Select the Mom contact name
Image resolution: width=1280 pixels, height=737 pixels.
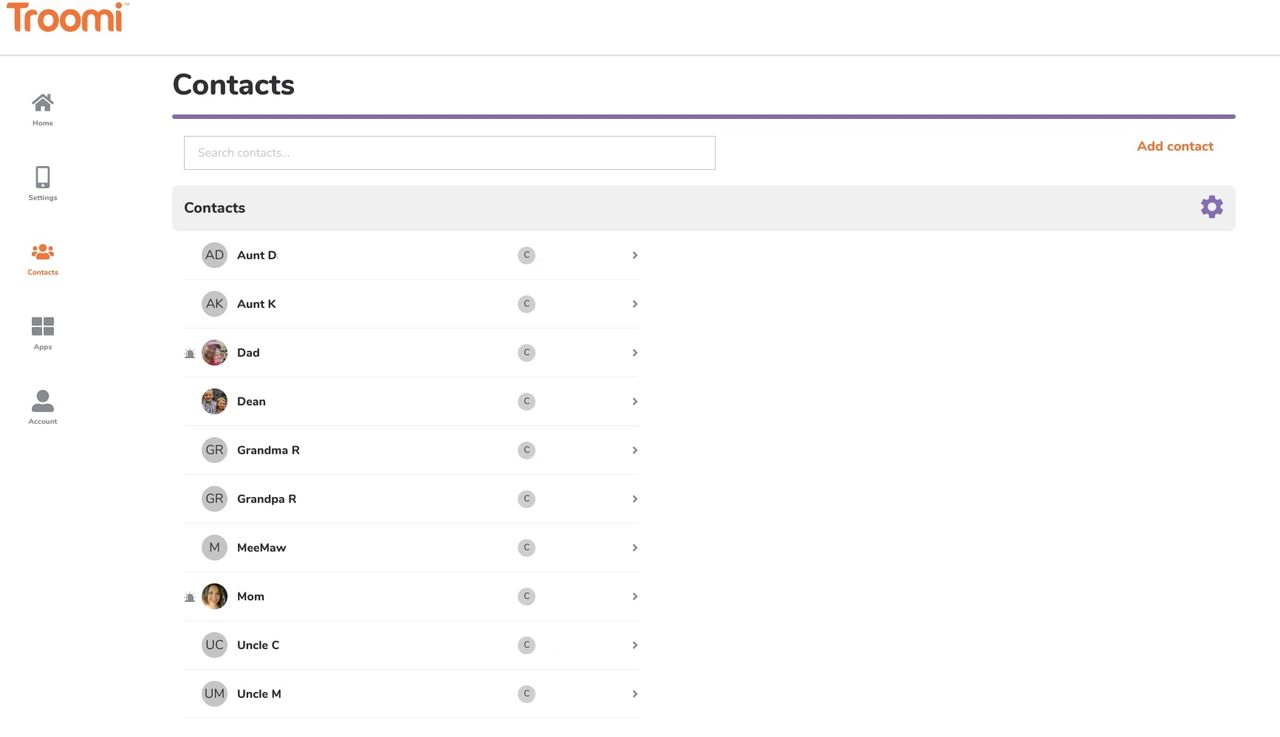point(250,596)
